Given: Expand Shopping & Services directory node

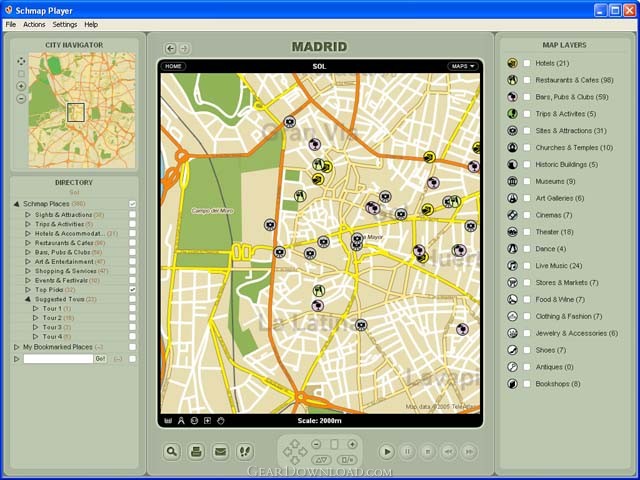Looking at the screenshot, I should point(28,271).
